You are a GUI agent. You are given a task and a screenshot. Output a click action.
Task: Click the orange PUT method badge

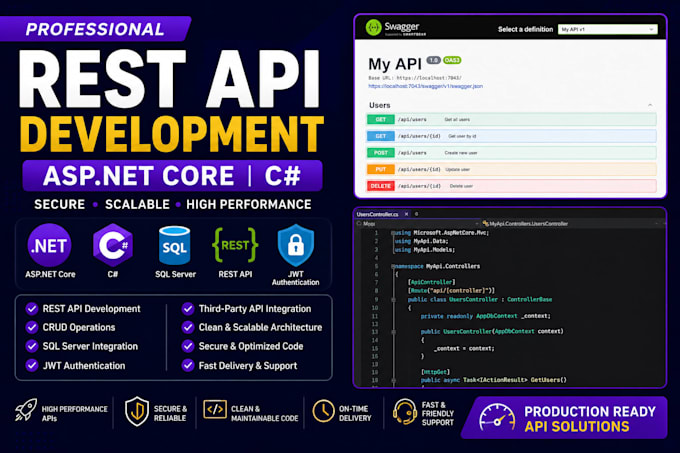(381, 169)
